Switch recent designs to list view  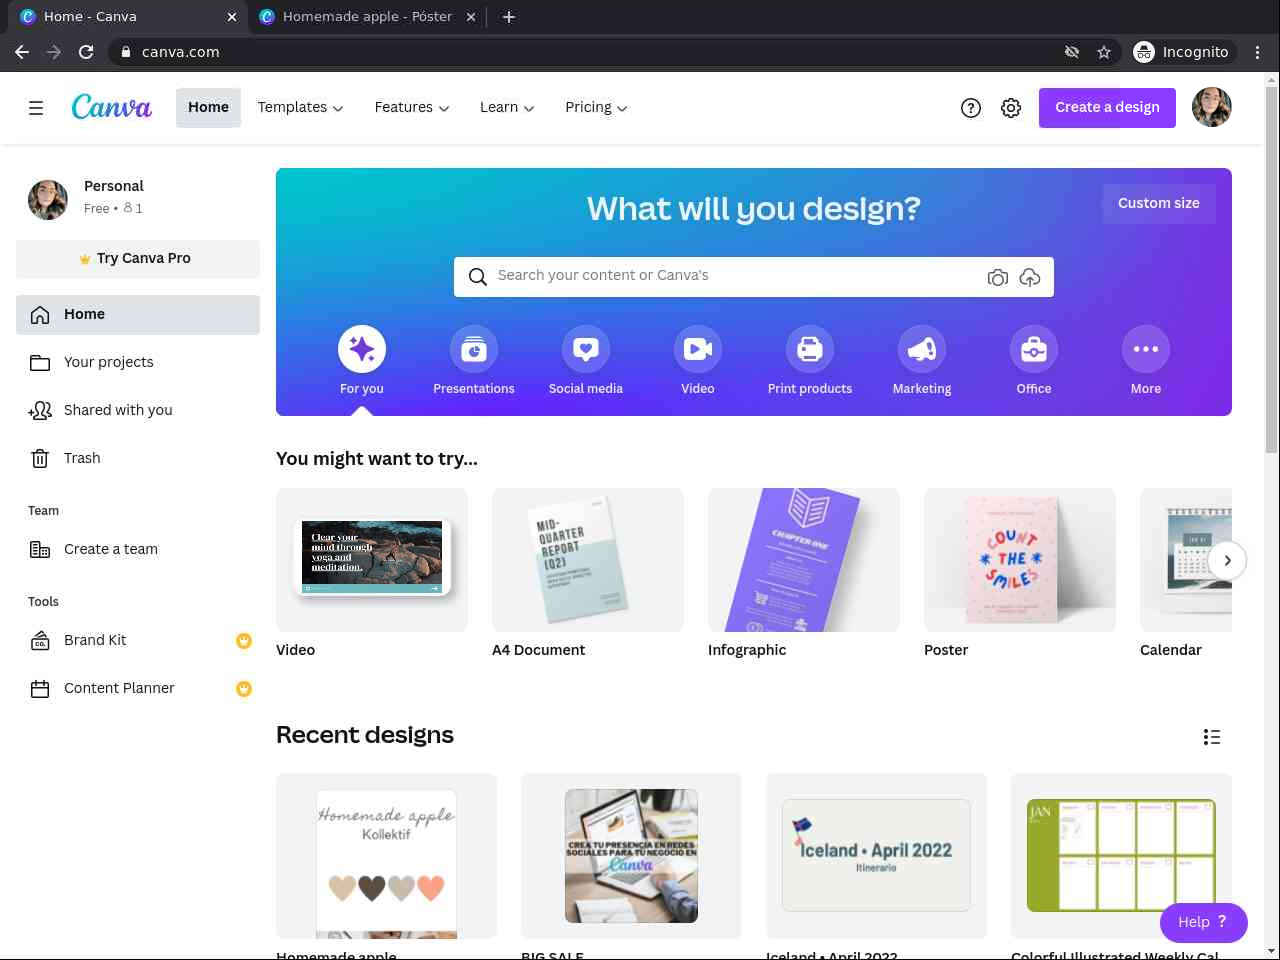(1212, 737)
